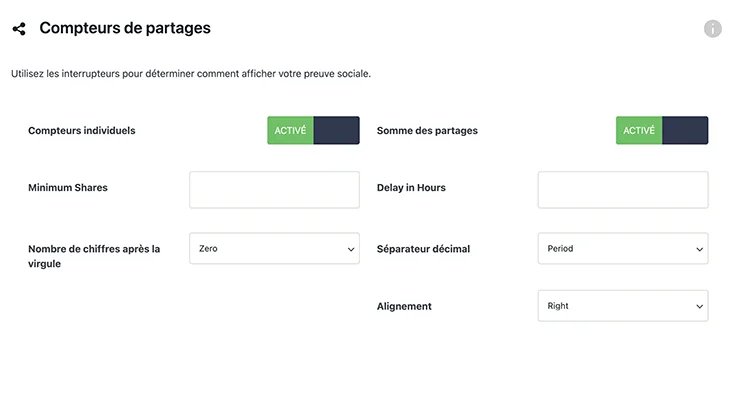Focus the Delay in Hours input field
Screen dimensions: 730x411
623,190
